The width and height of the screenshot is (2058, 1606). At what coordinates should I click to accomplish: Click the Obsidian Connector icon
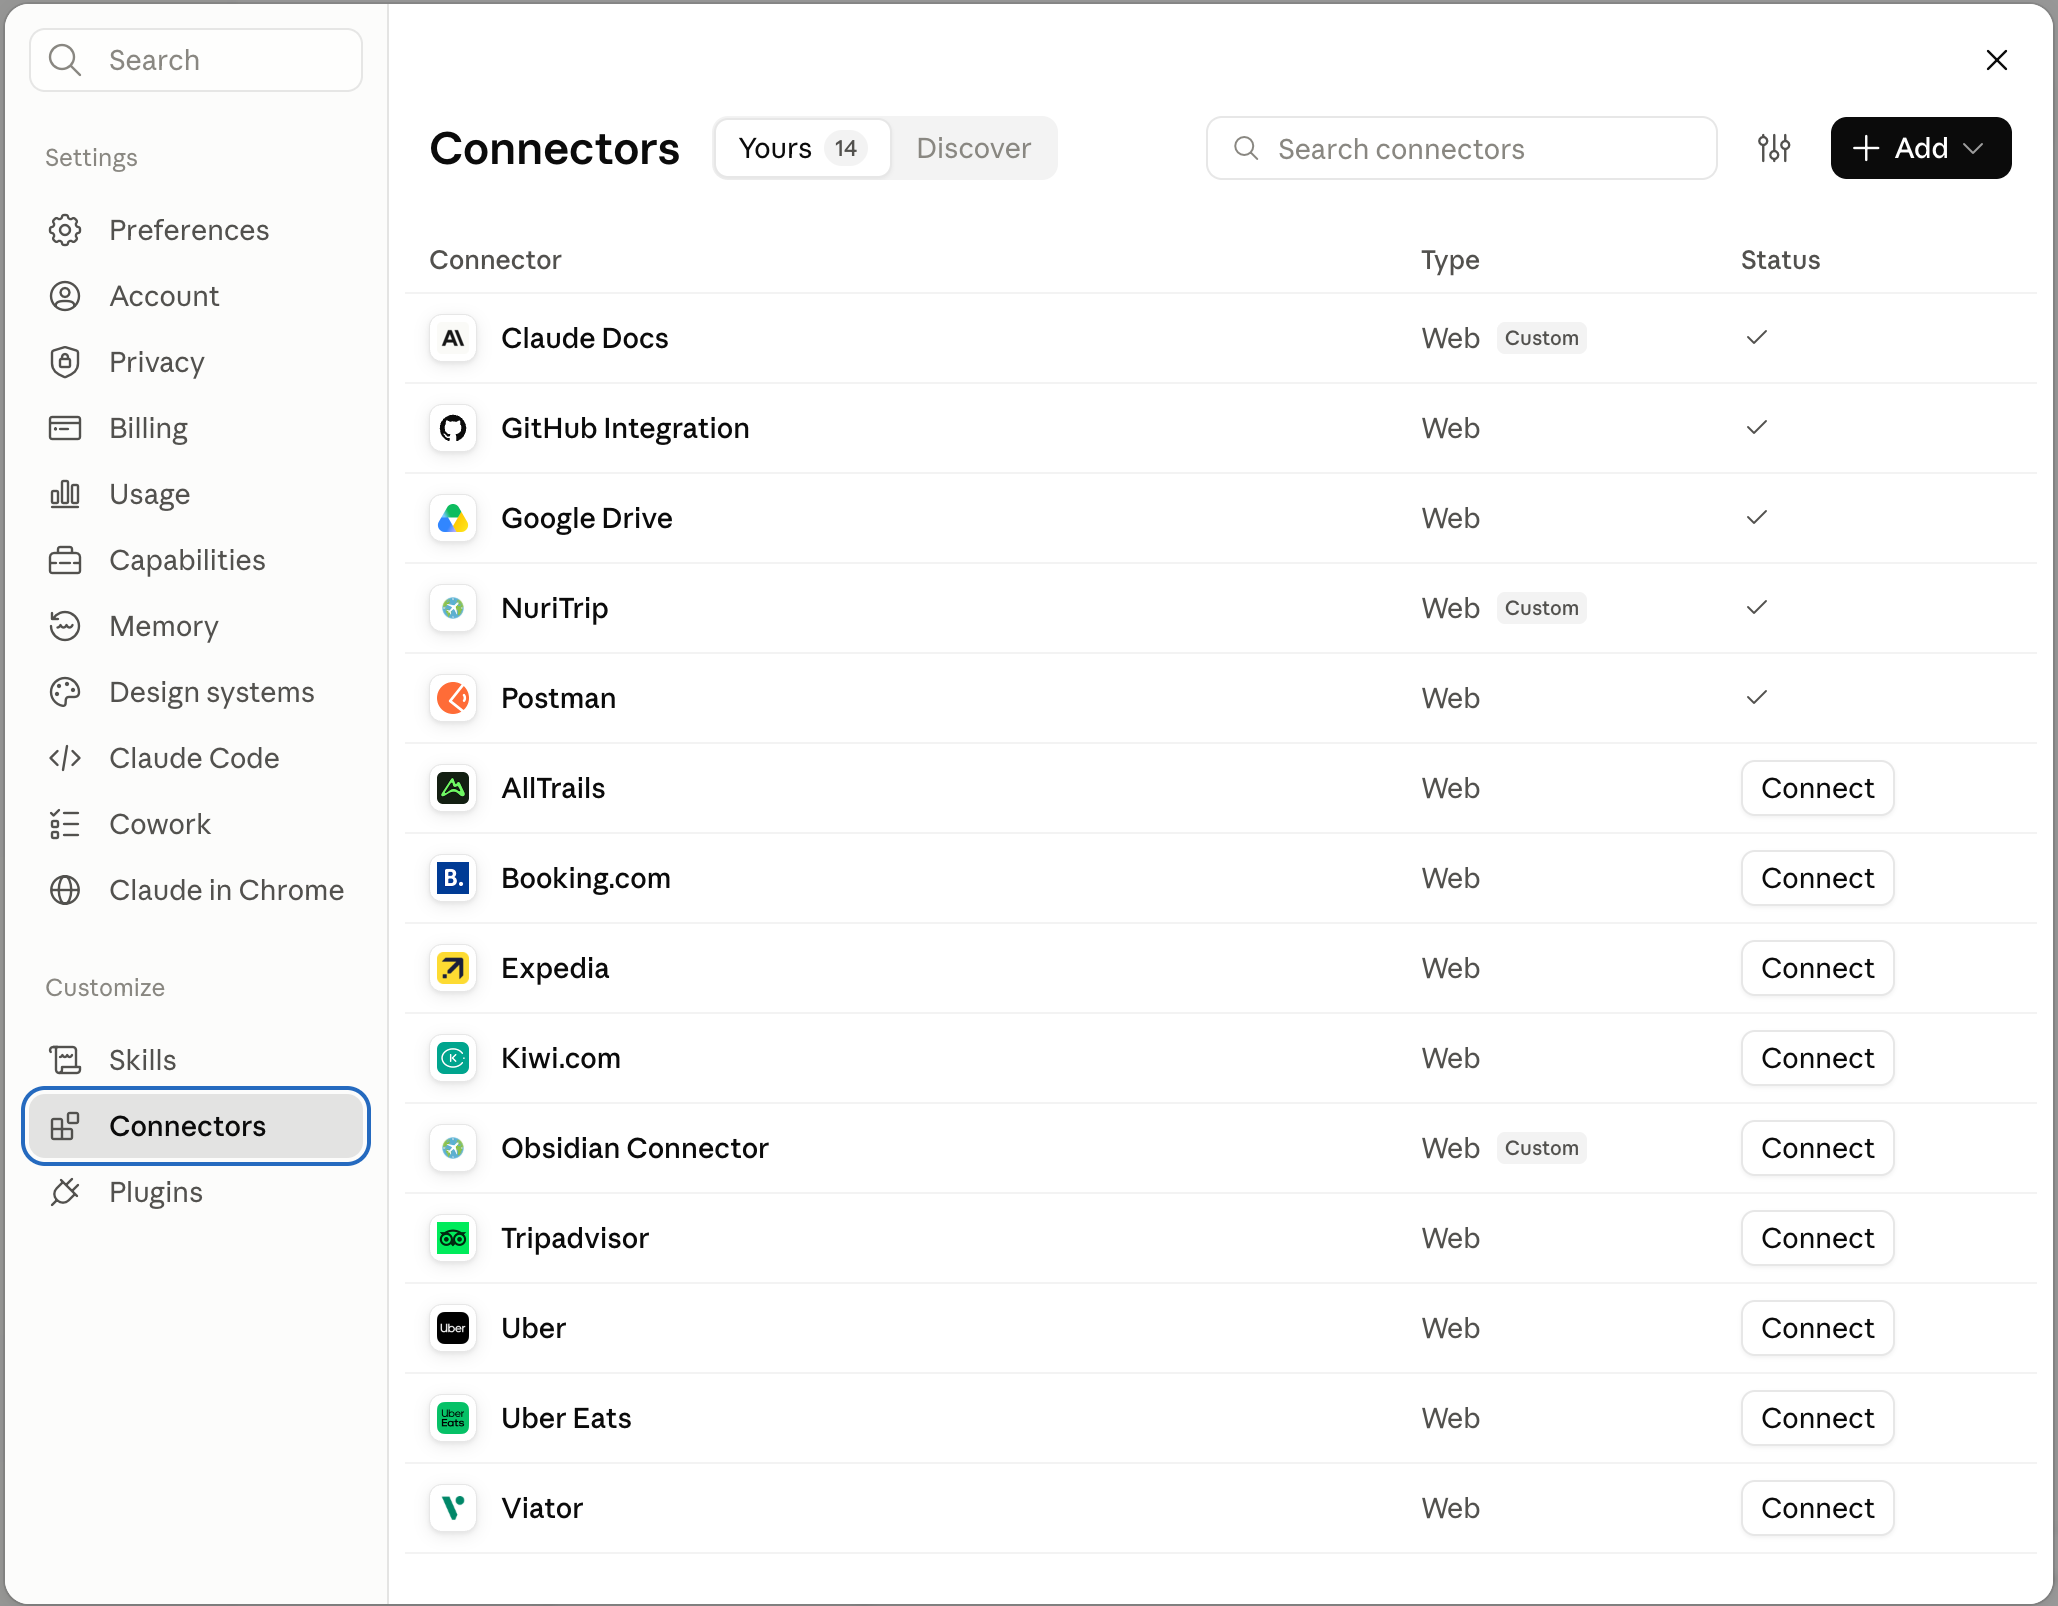click(453, 1148)
